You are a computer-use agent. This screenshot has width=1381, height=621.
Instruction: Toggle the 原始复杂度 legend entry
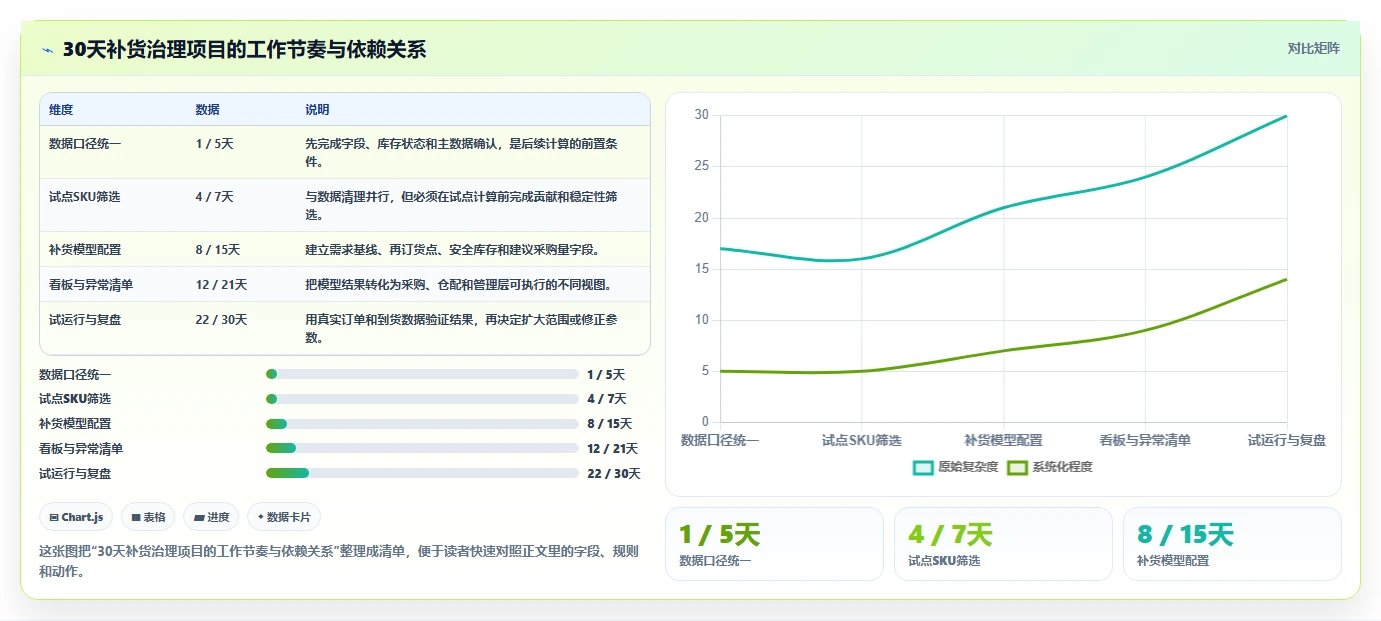pyautogui.click(x=955, y=467)
